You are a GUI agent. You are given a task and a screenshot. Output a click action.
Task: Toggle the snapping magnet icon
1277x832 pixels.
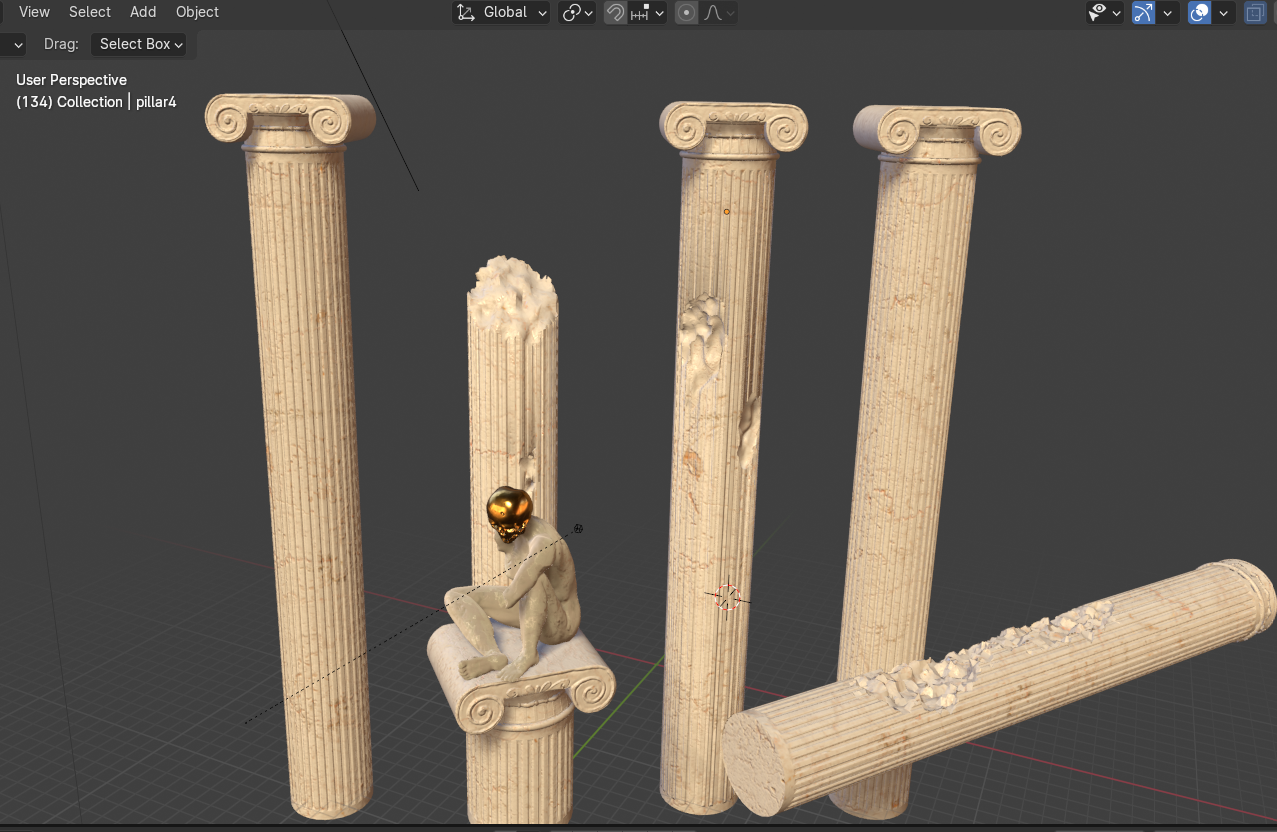pos(616,13)
